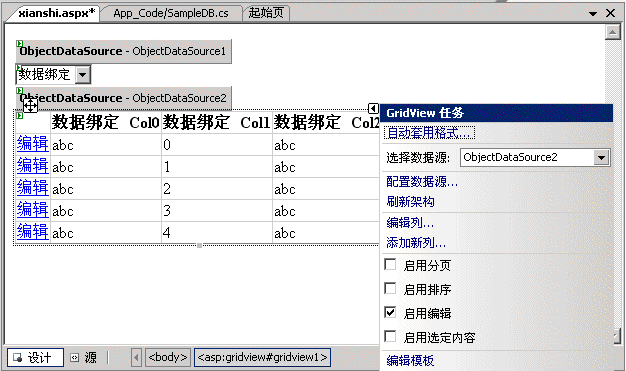The width and height of the screenshot is (626, 371).
Task: Uncheck the 启用编辑 checkbox
Action: click(390, 312)
